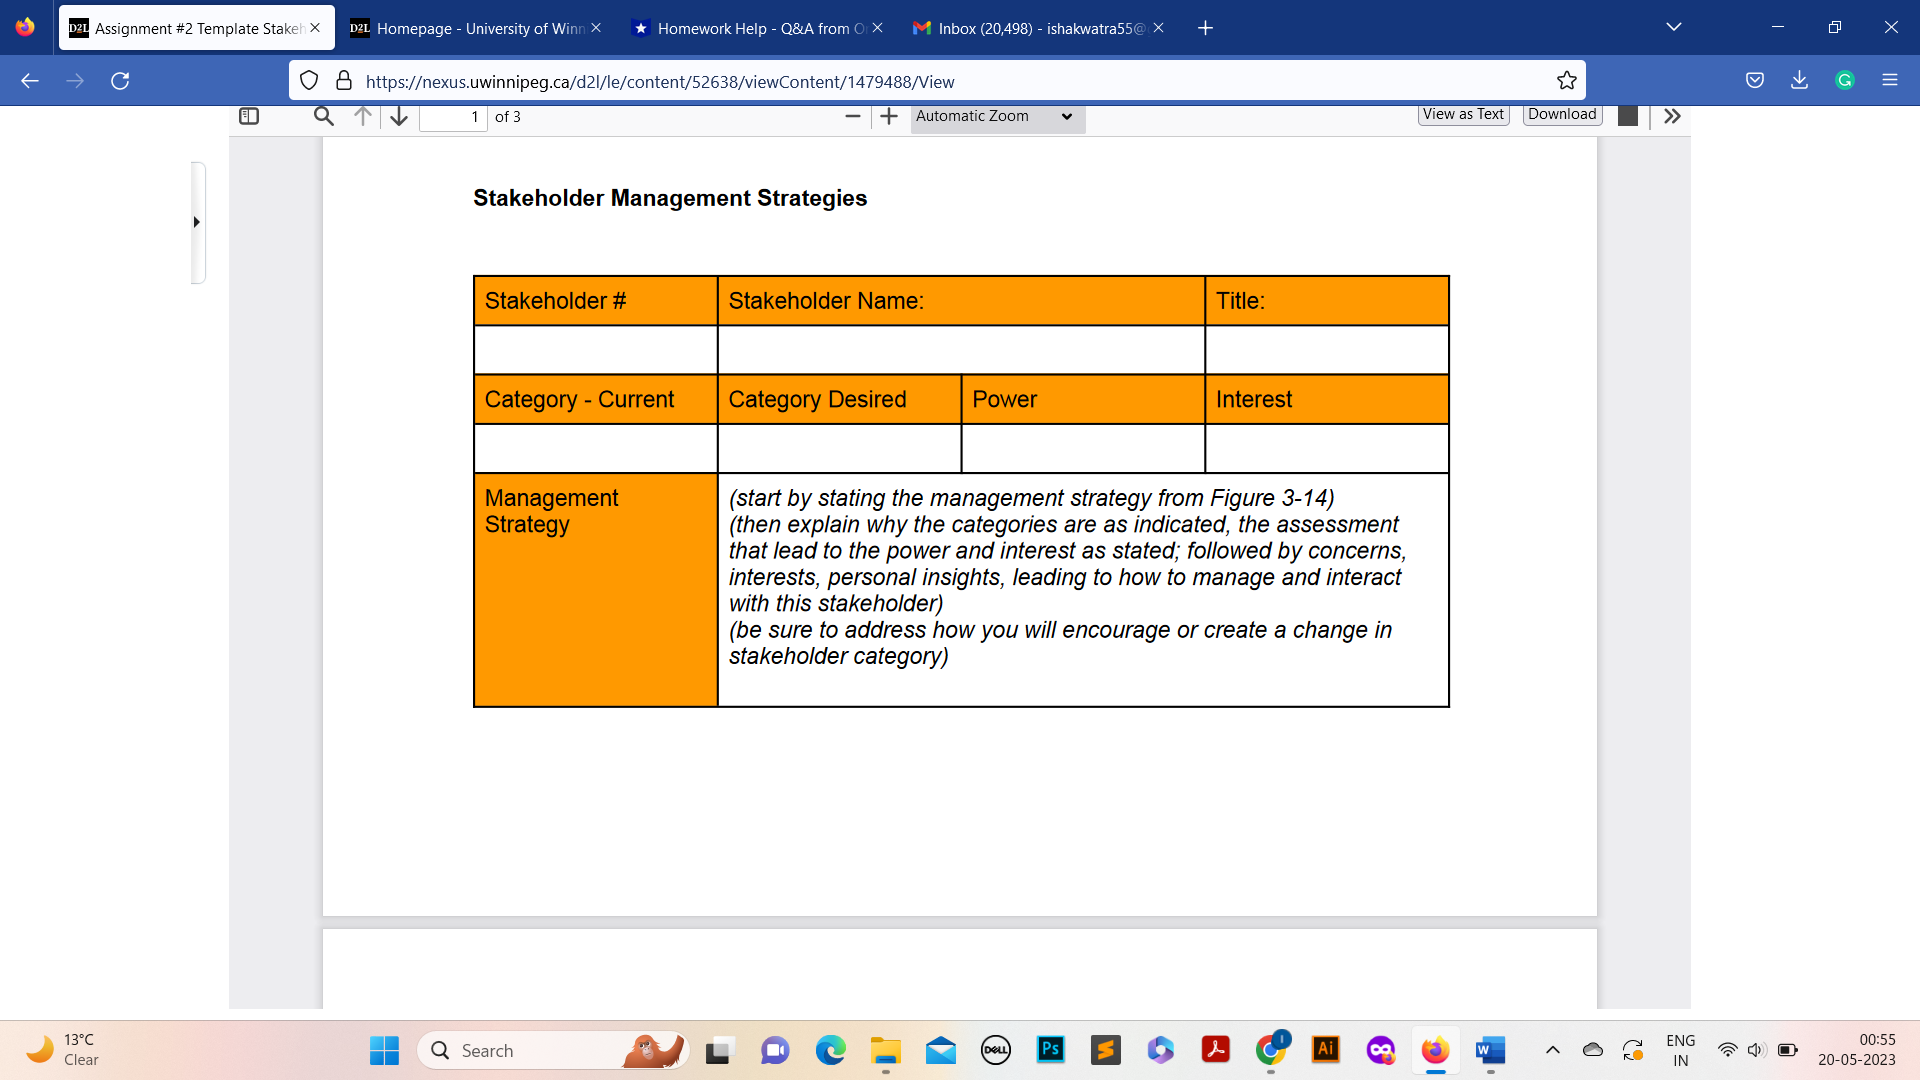The height and width of the screenshot is (1080, 1920).
Task: Expand the collapsed left side panel
Action: pos(197,222)
